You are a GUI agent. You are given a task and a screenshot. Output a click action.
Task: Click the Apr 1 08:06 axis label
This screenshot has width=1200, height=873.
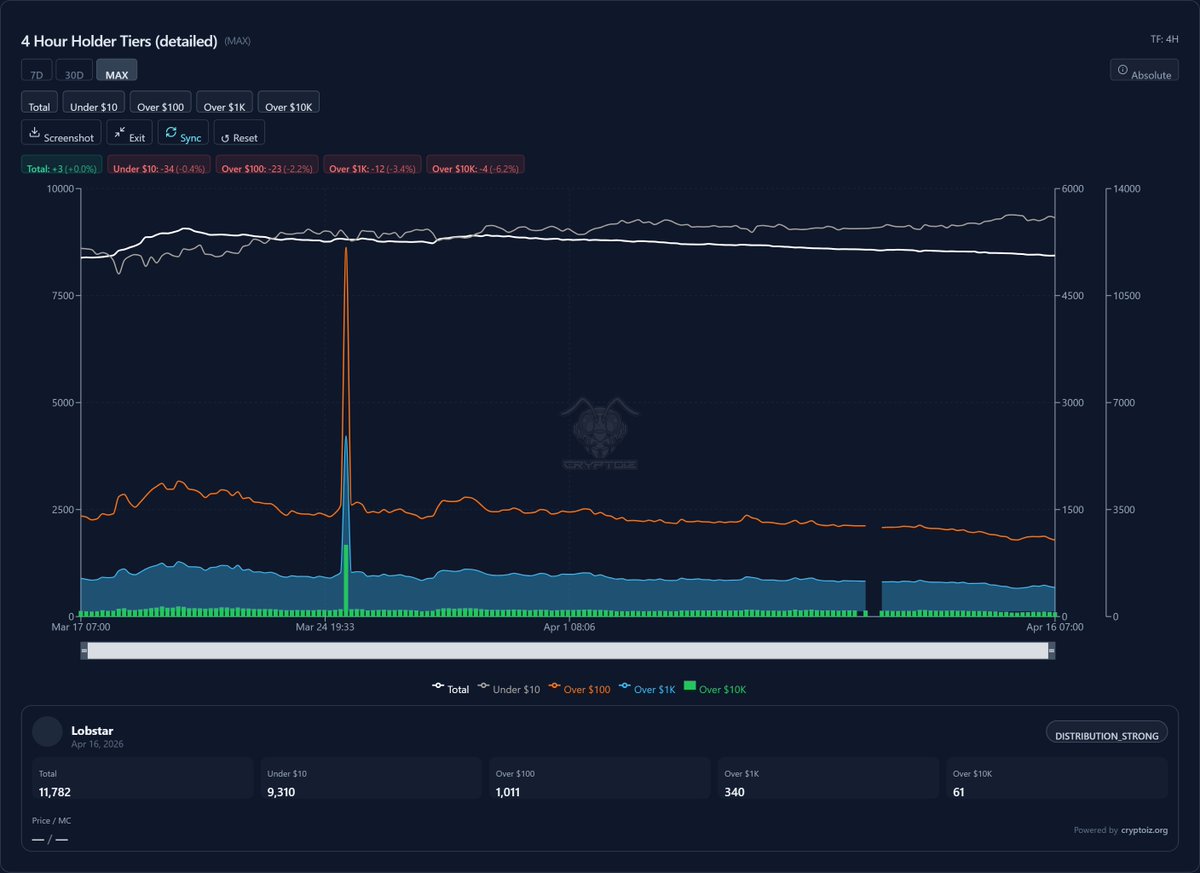coord(568,627)
